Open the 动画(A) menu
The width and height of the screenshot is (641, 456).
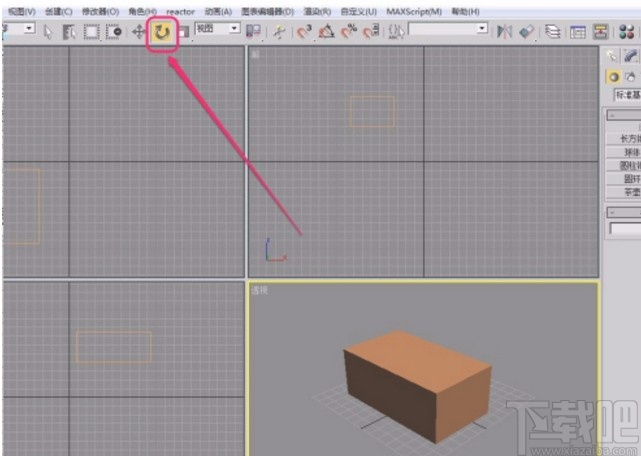[x=218, y=12]
